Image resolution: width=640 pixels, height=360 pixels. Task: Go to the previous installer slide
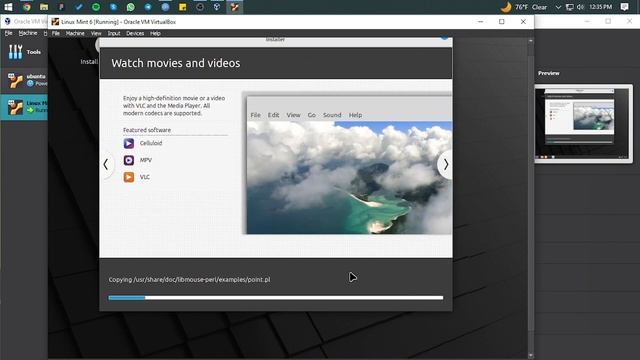click(x=106, y=164)
